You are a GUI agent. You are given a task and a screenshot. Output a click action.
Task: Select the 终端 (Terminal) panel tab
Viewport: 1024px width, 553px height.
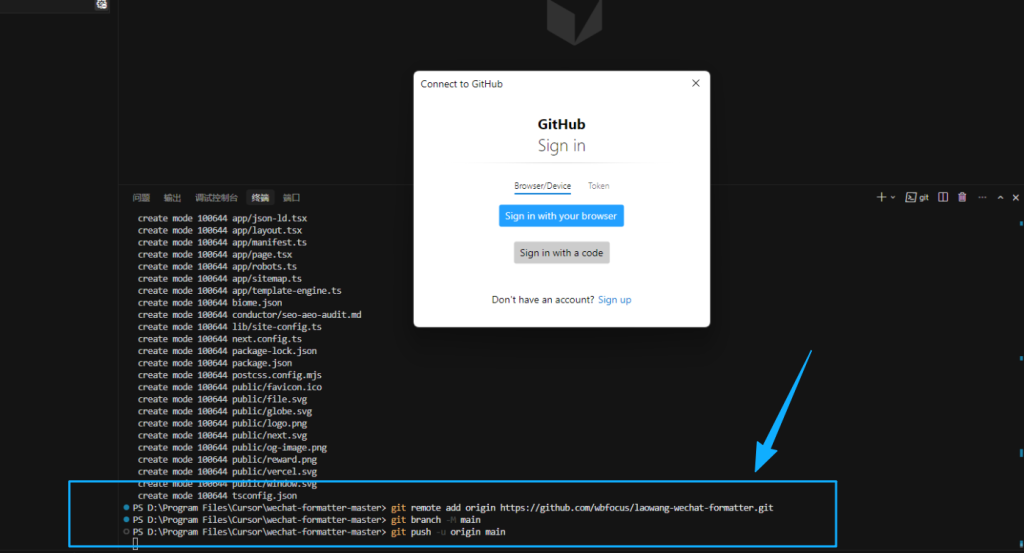pyautogui.click(x=260, y=198)
